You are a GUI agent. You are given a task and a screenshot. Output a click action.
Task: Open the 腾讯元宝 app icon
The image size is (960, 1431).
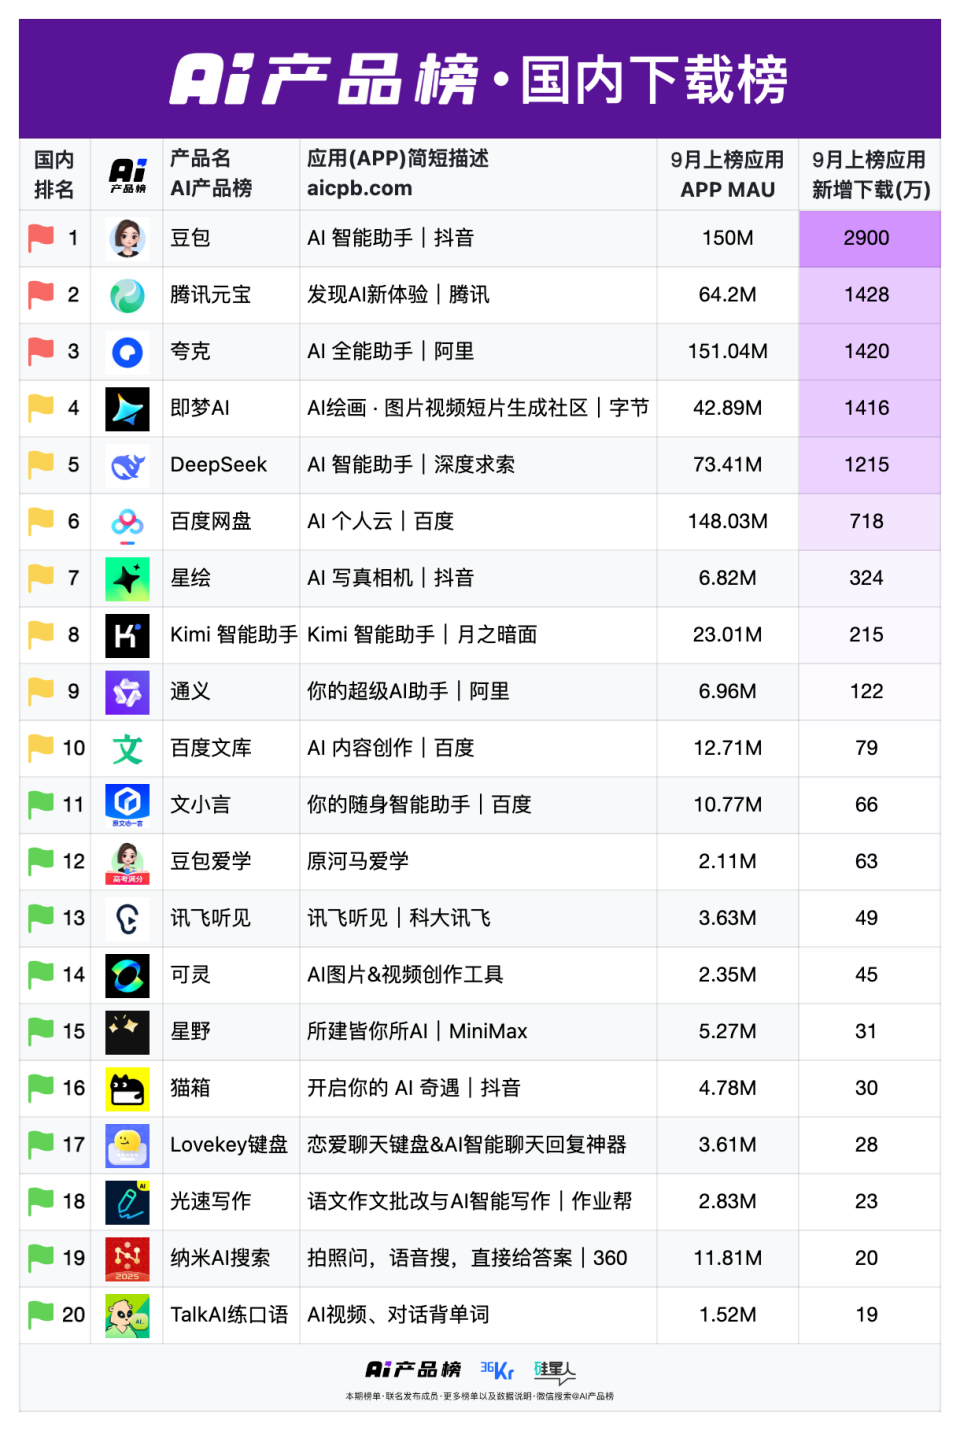[x=127, y=295]
